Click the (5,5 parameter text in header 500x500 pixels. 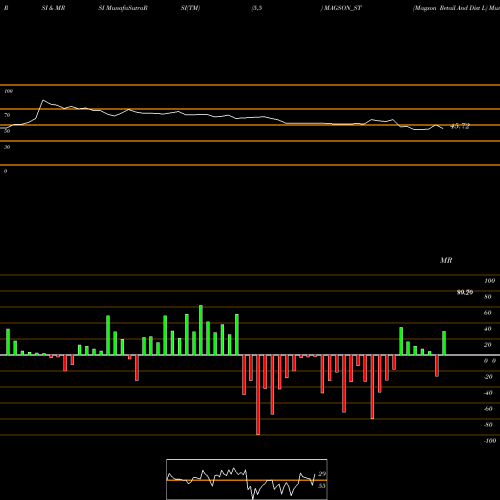coord(257,8)
